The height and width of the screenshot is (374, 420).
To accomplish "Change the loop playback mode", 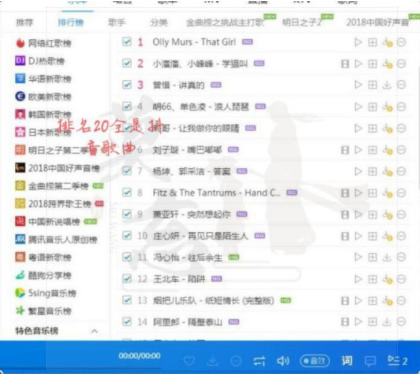I will click(259, 361).
